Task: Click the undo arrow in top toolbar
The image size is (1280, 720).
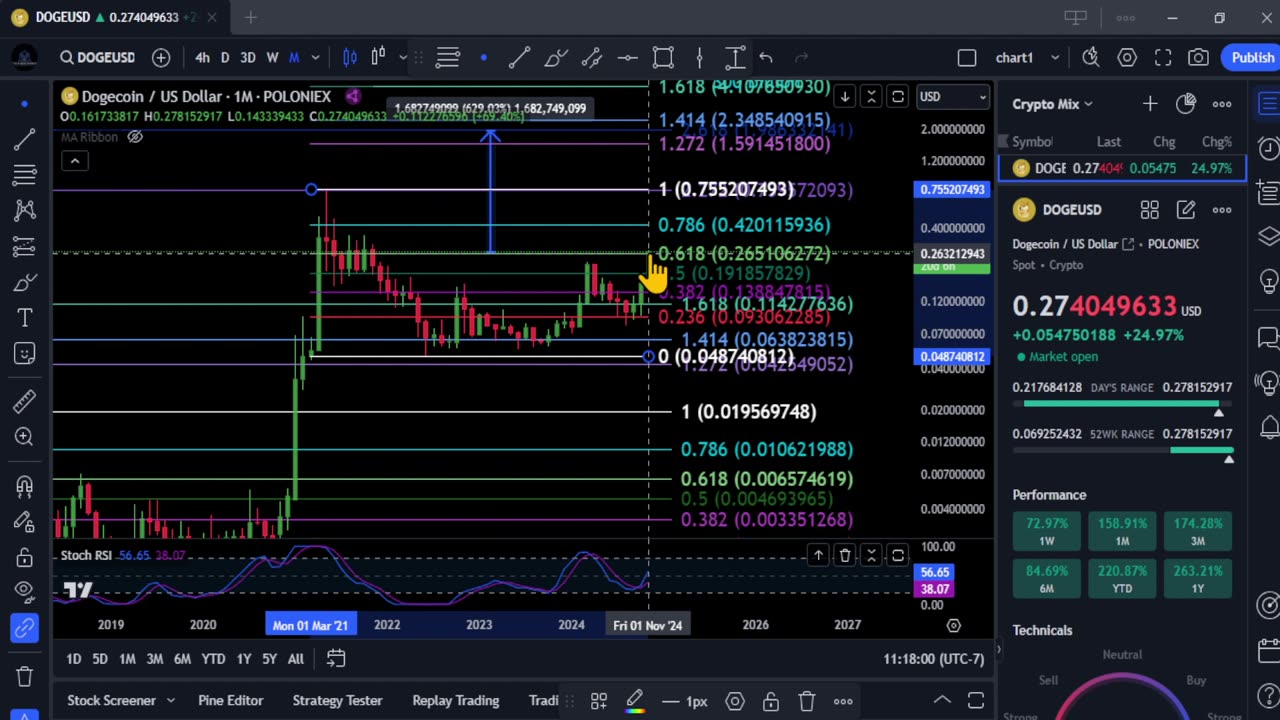Action: [x=766, y=58]
